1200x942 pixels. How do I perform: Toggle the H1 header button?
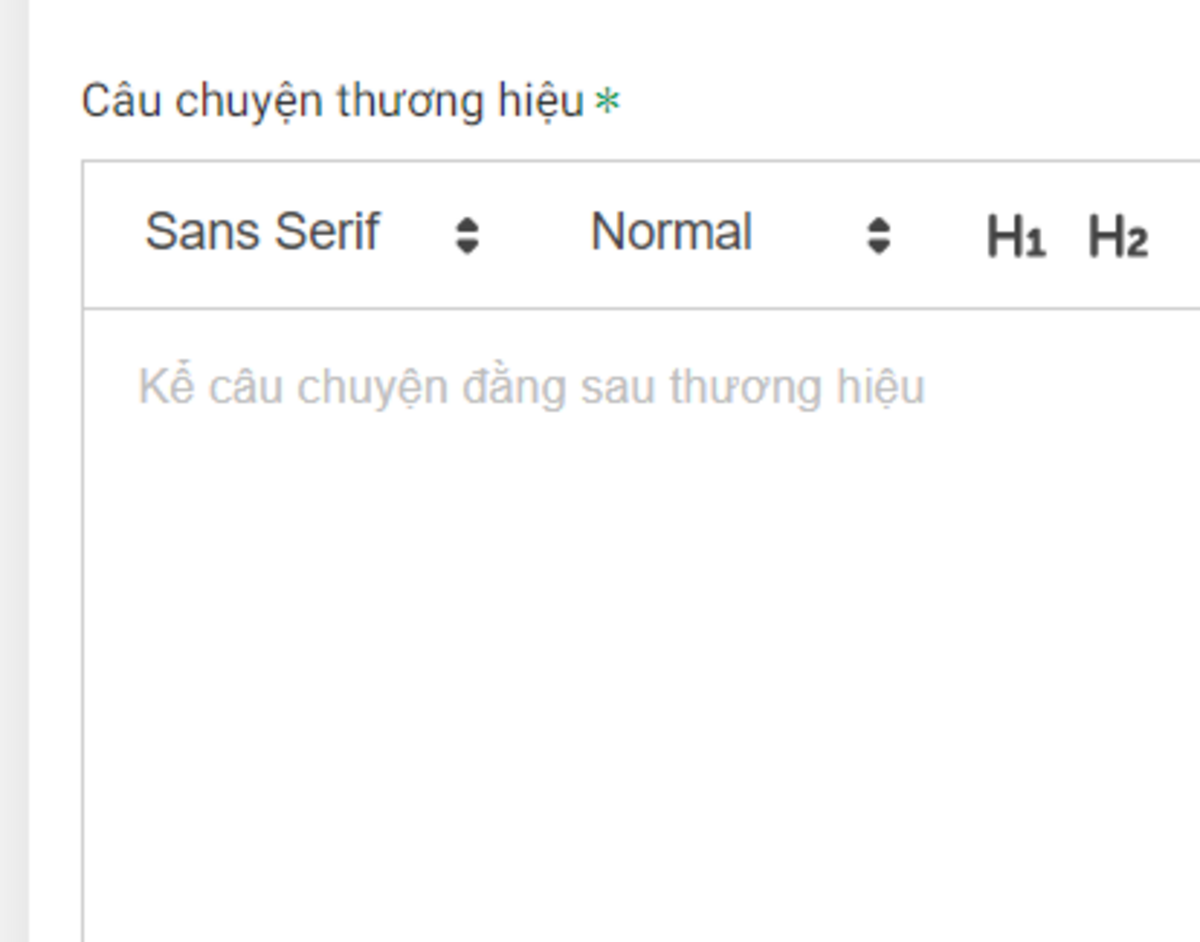(1015, 237)
